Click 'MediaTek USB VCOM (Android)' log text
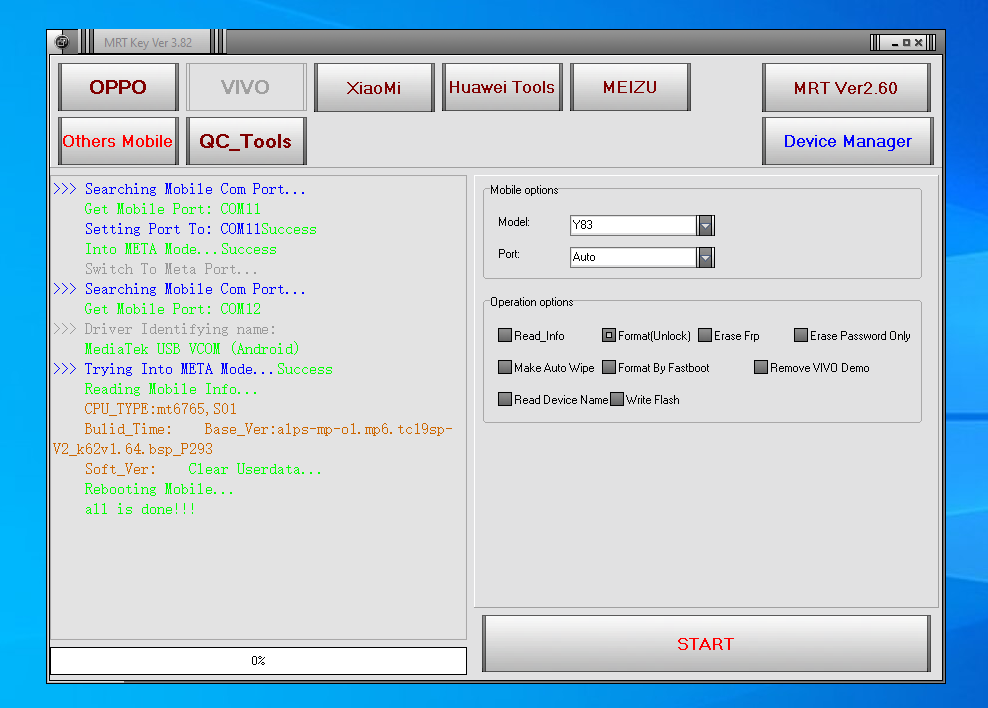This screenshot has height=708, width=988. (x=192, y=349)
